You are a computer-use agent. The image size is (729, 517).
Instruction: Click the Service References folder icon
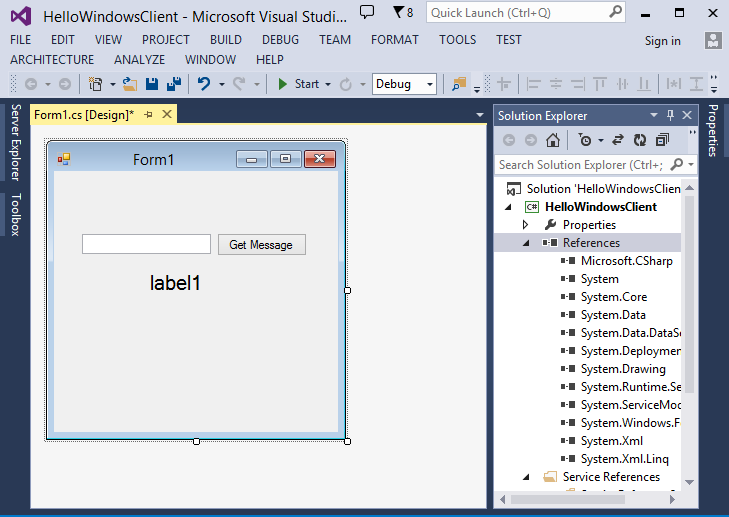click(x=550, y=477)
